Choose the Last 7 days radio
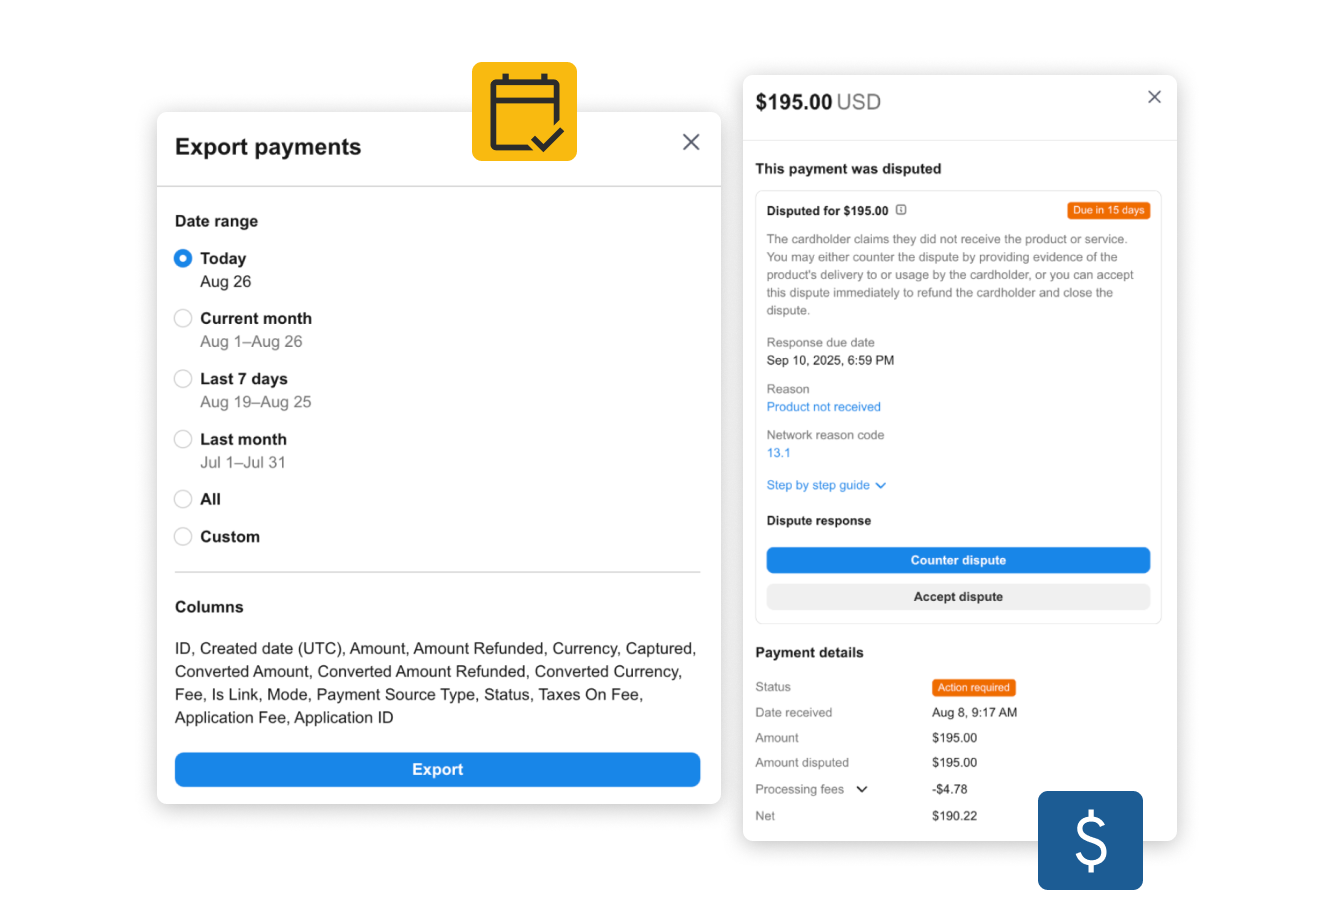Viewport: 1334px width, 917px height. tap(183, 379)
